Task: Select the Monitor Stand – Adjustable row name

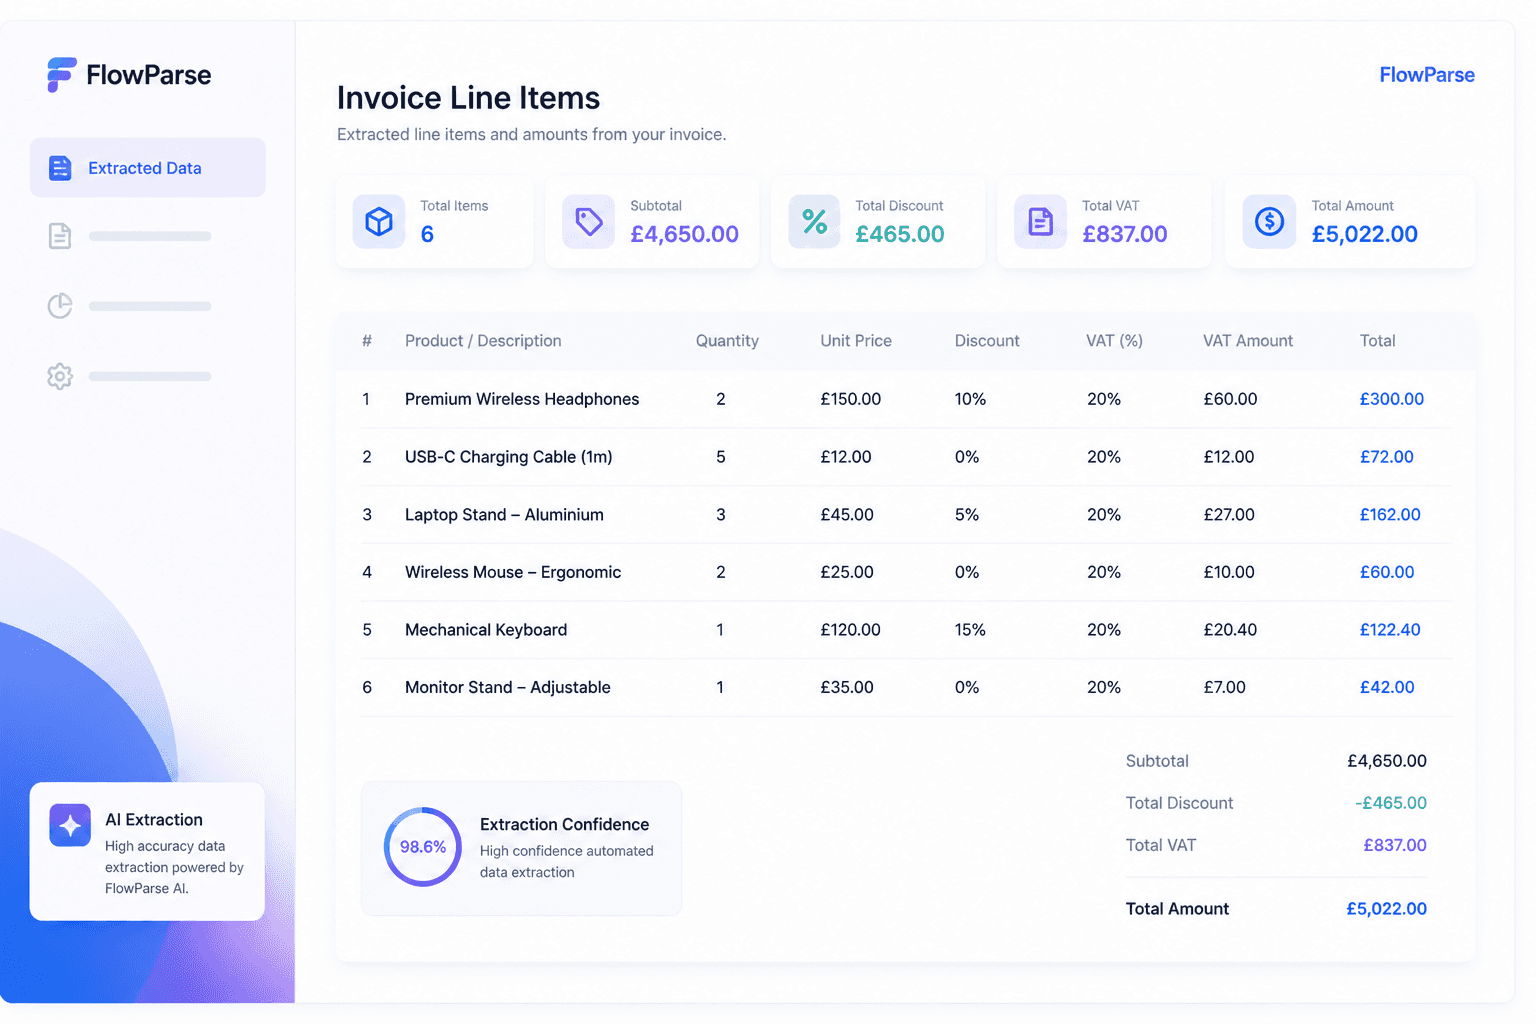Action: click(508, 687)
